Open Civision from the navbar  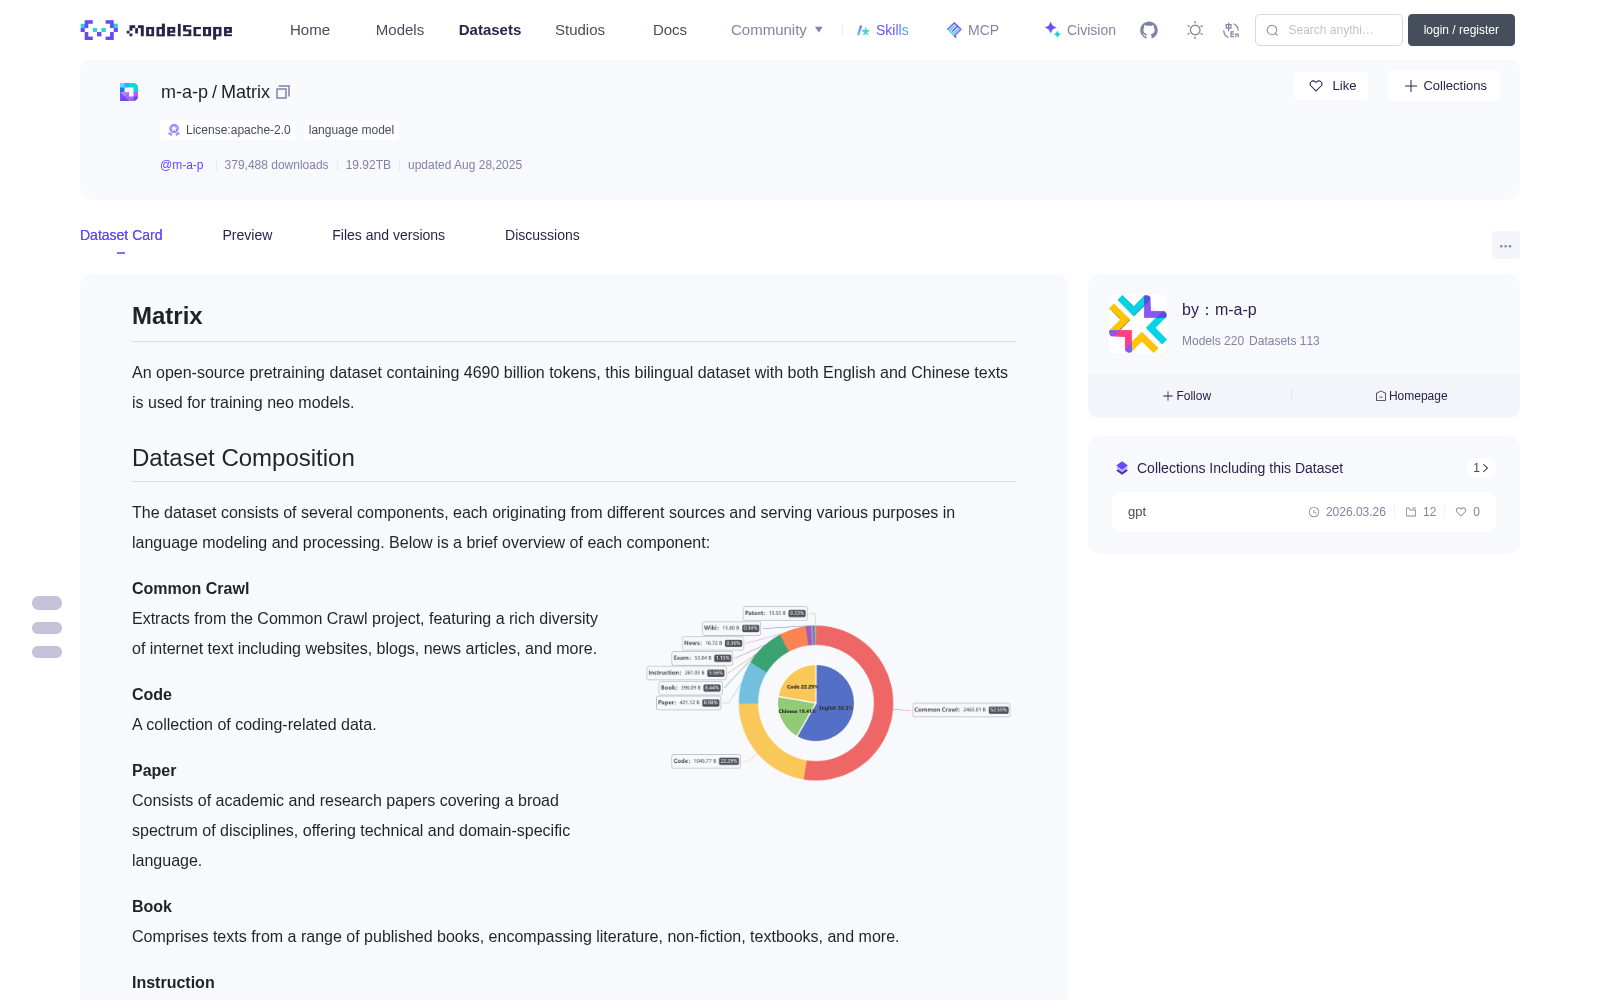click(1080, 30)
